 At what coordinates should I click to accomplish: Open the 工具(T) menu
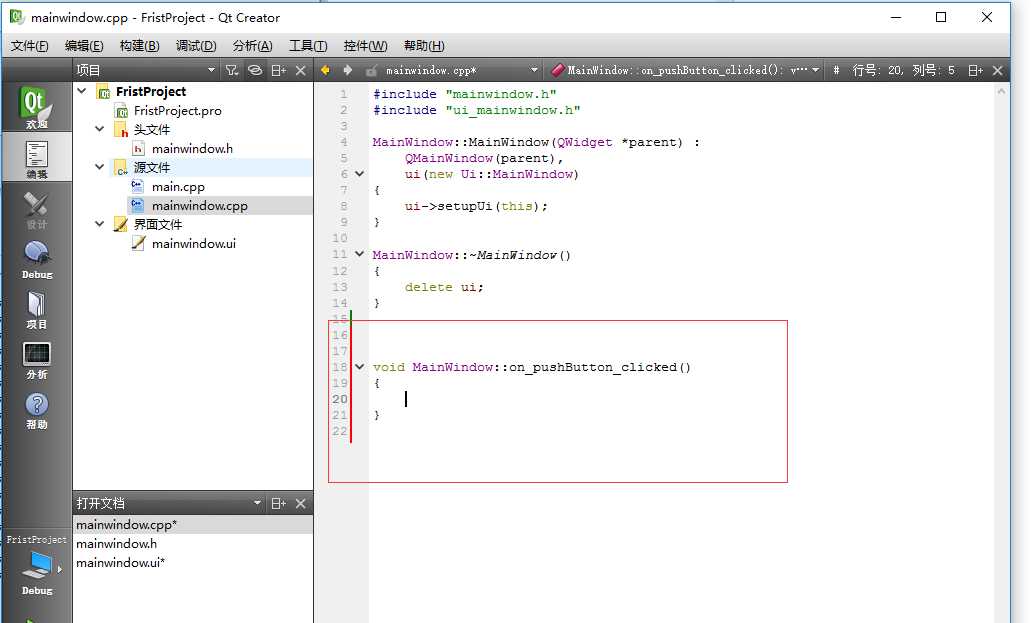[308, 45]
